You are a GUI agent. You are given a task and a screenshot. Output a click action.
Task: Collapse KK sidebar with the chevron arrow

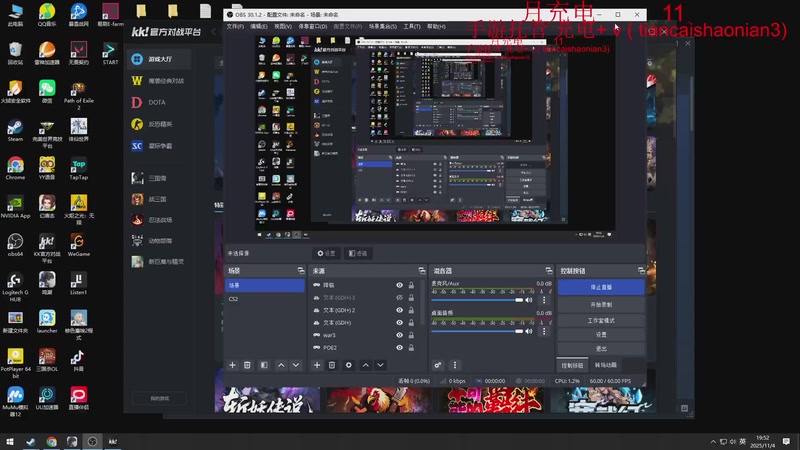(214, 32)
